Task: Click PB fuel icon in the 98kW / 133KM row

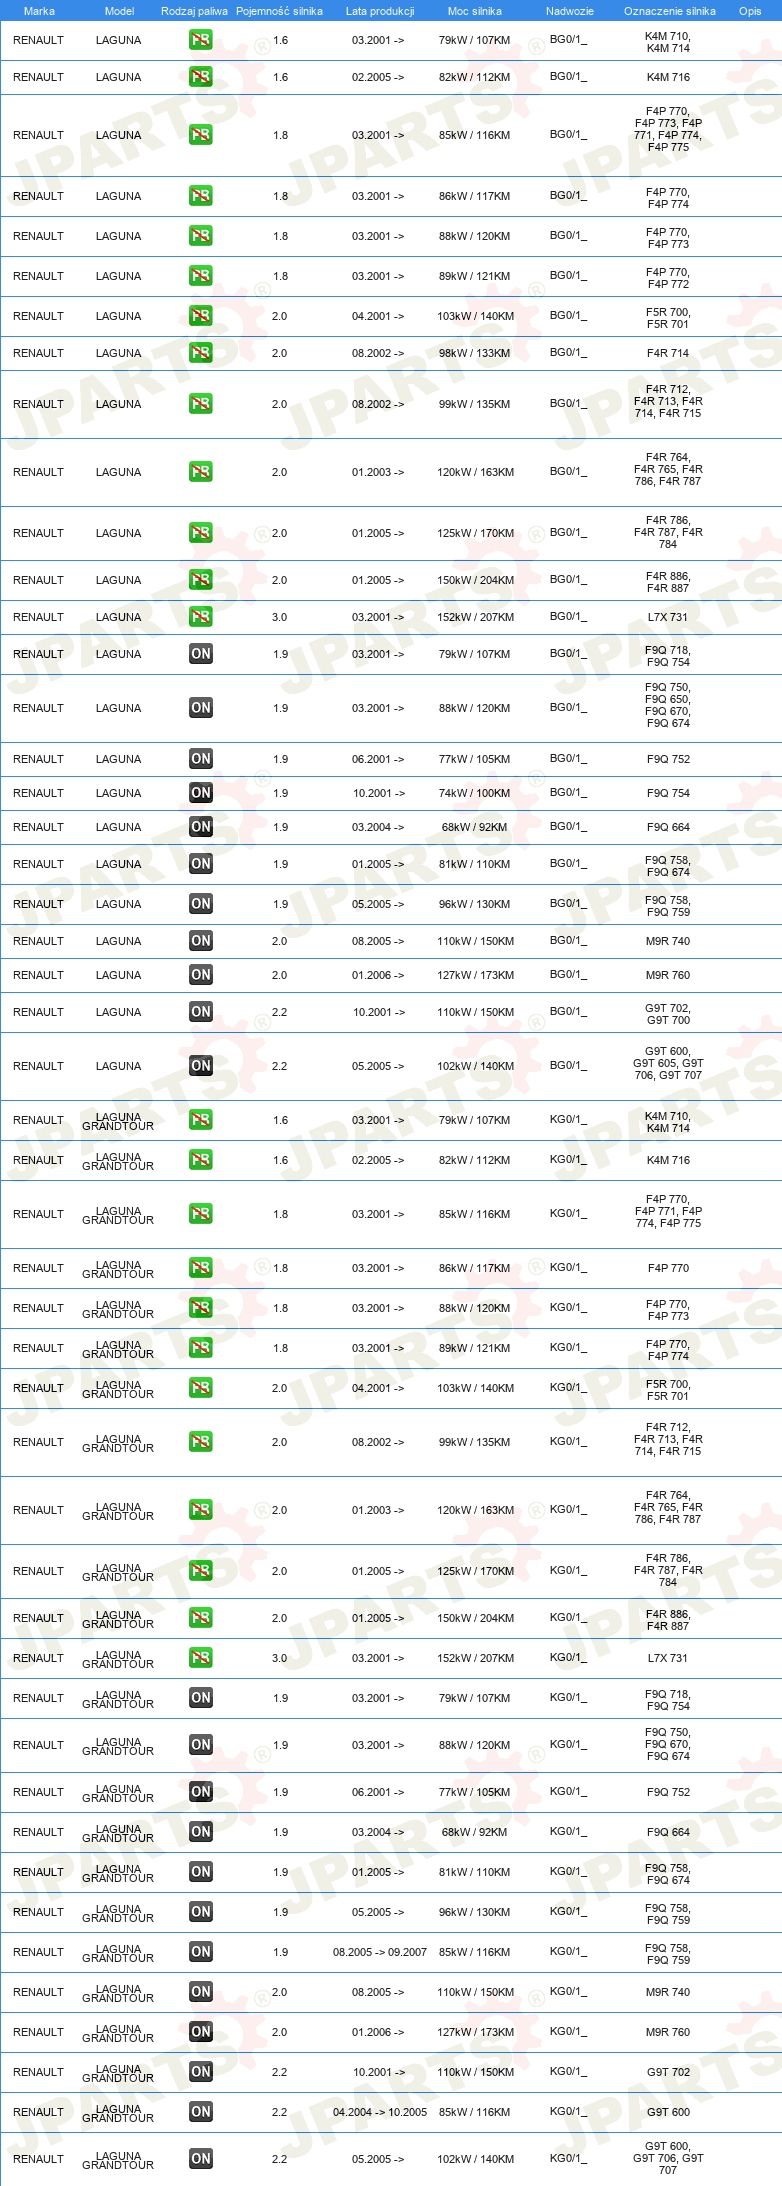Action: [x=201, y=353]
